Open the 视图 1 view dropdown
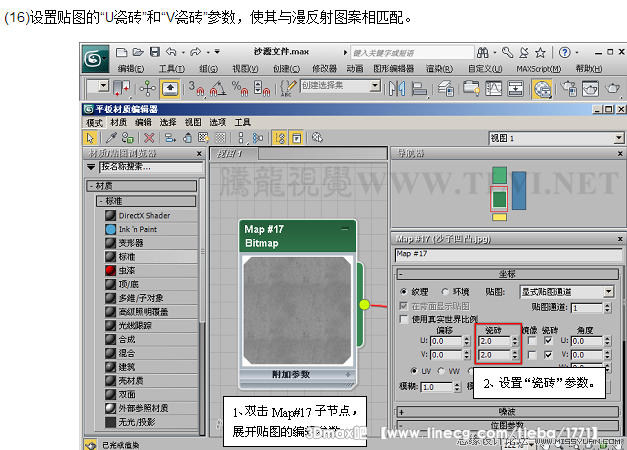This screenshot has width=627, height=450. 556,138
